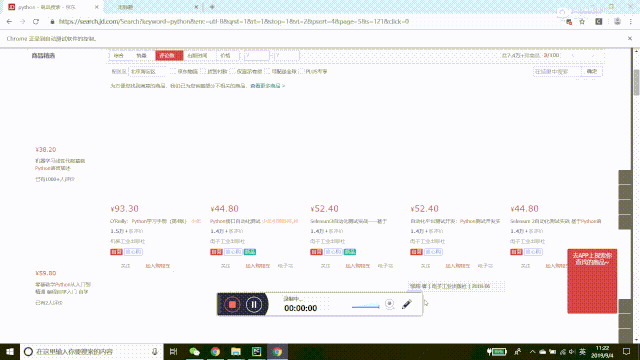
Task: Click the page vertical scrollbar thumb
Action: [636, 83]
